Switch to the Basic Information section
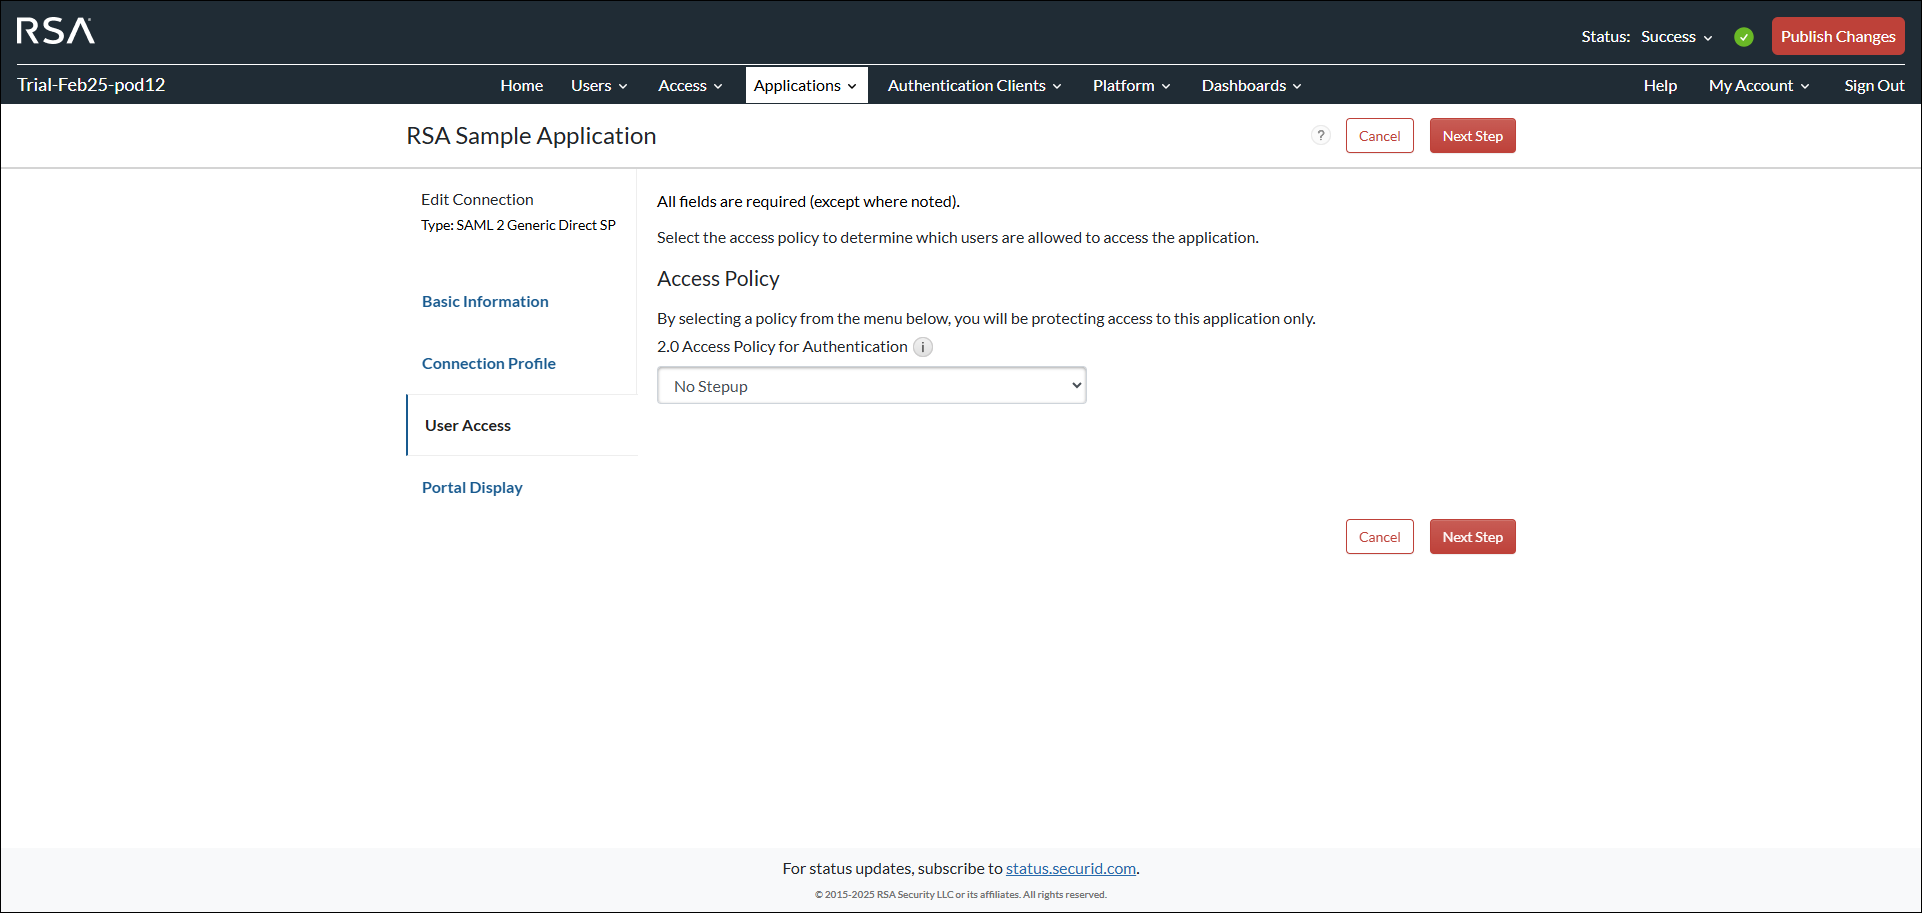 point(485,301)
